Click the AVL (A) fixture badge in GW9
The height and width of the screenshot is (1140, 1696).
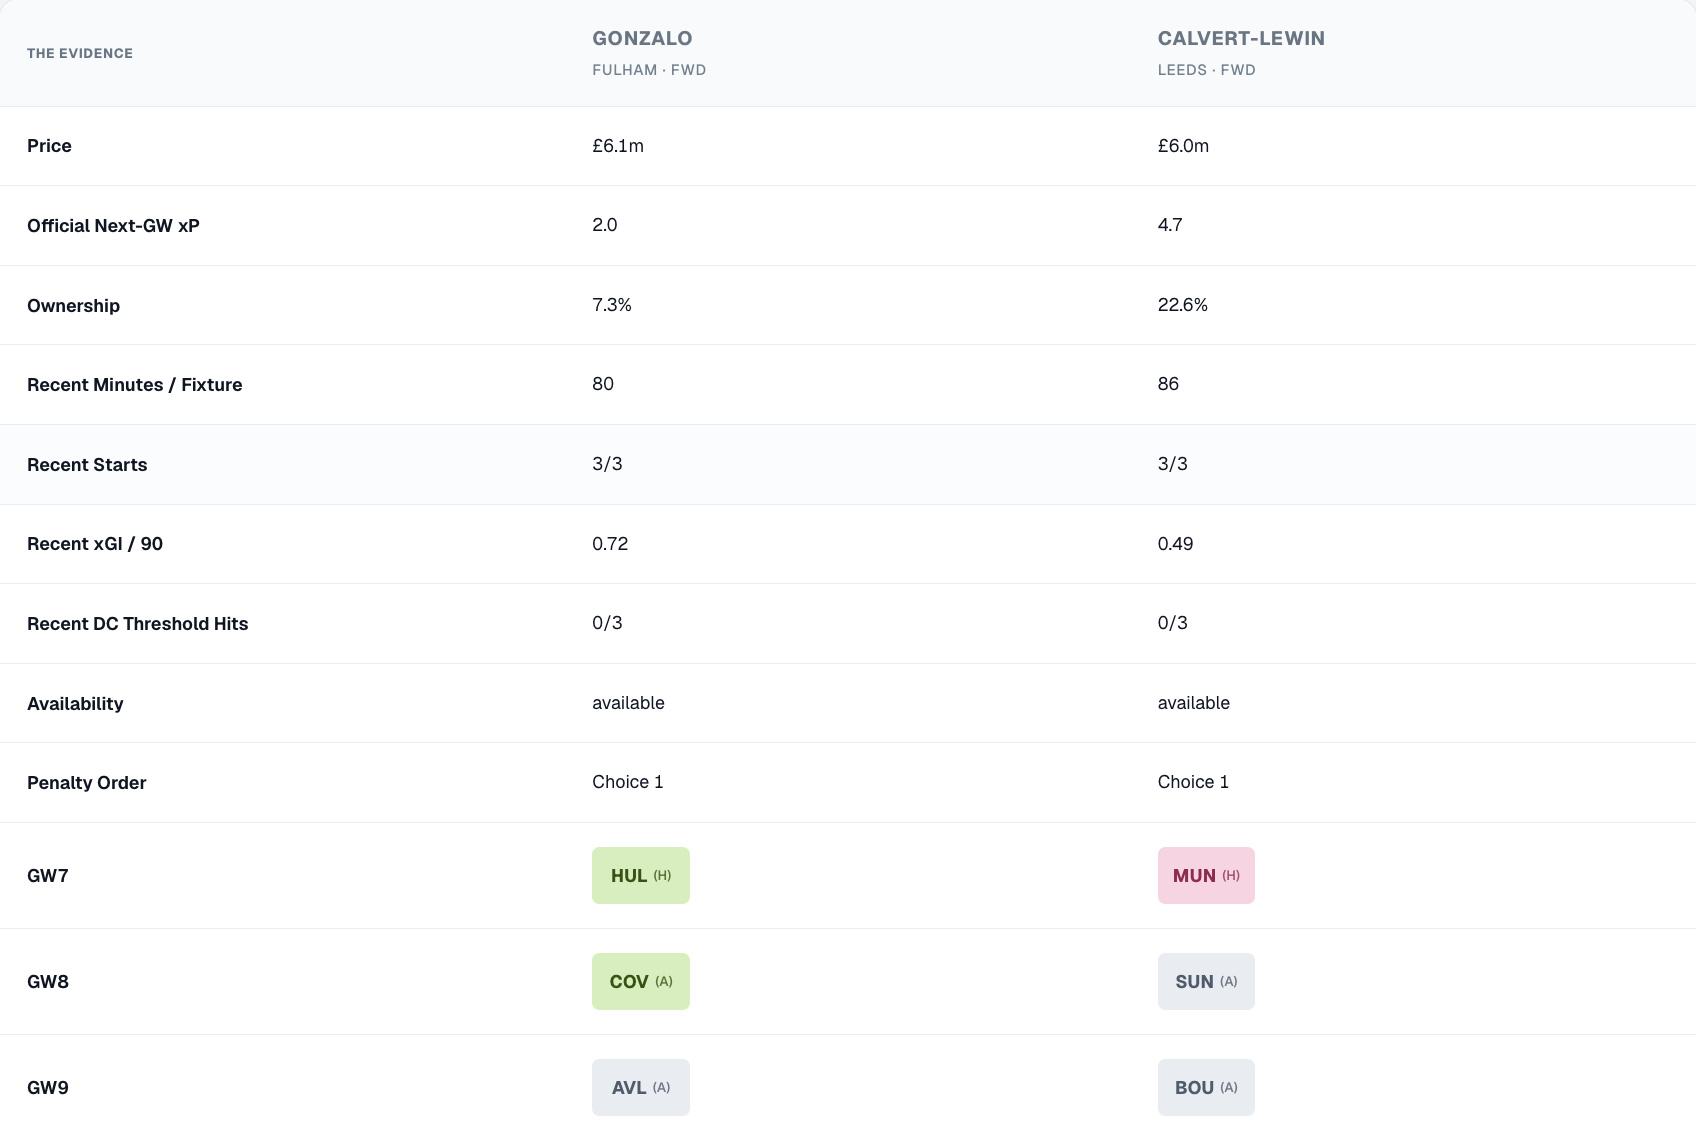[641, 1087]
